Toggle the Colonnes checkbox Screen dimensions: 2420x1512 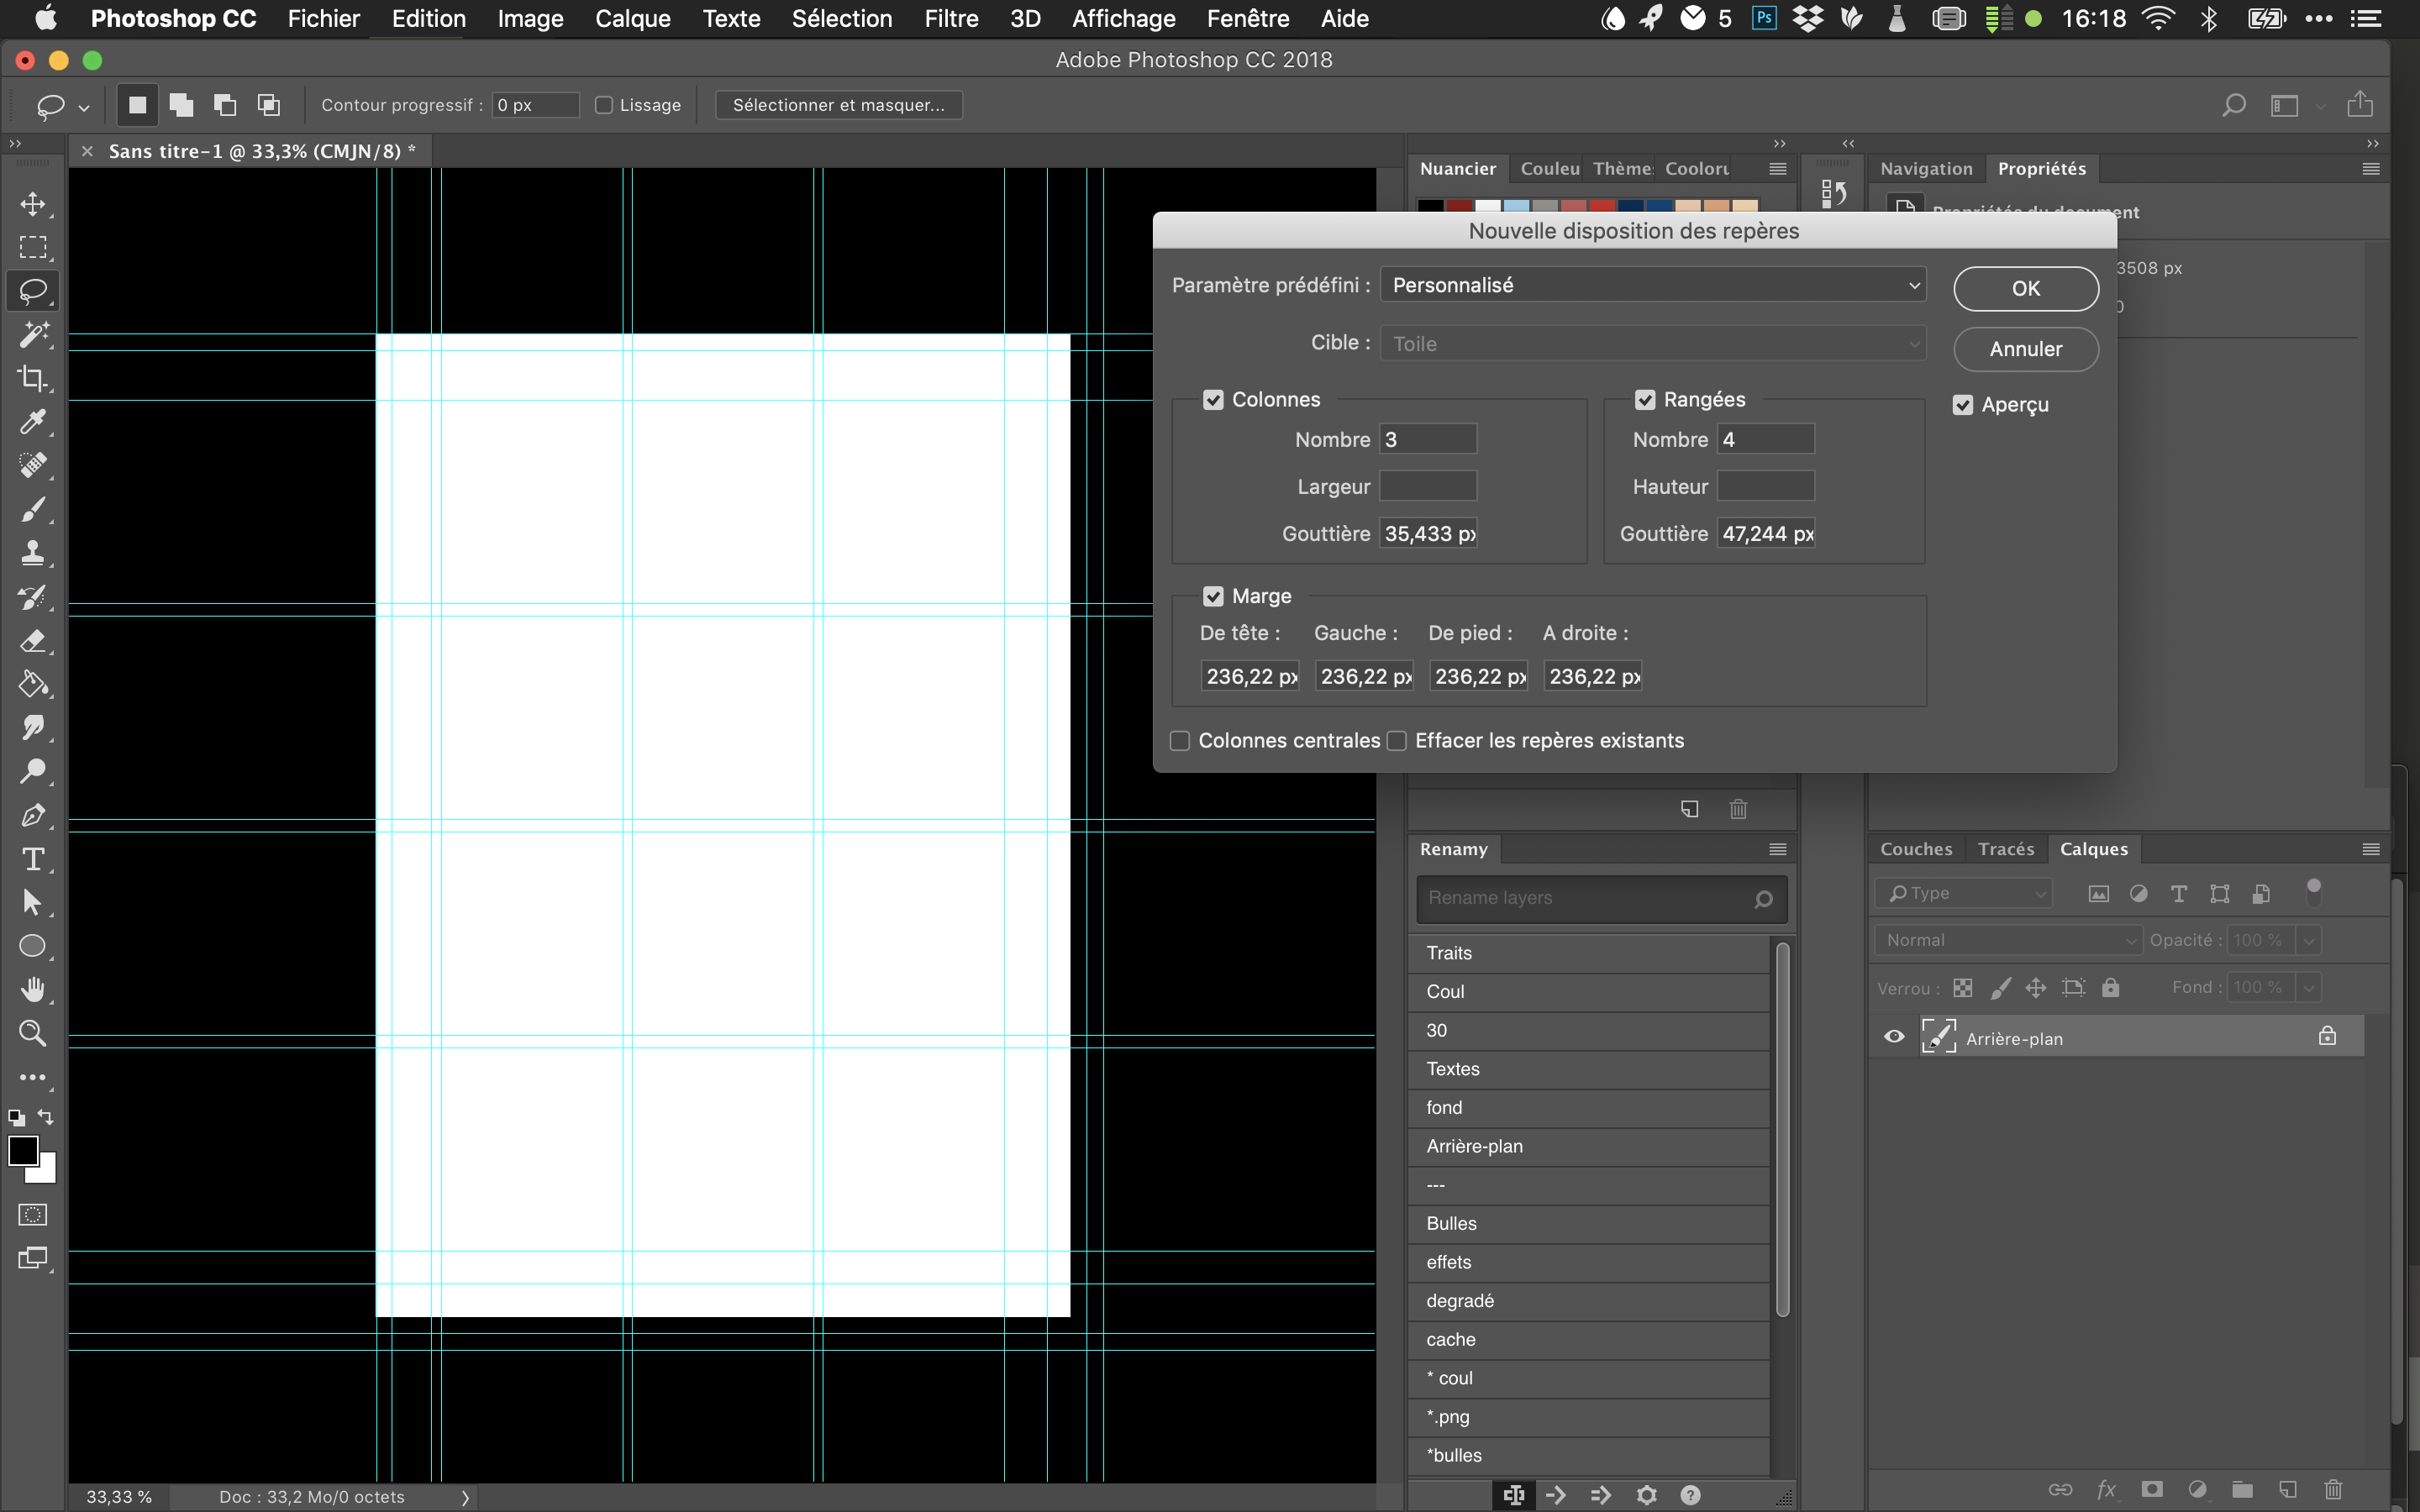(x=1214, y=397)
